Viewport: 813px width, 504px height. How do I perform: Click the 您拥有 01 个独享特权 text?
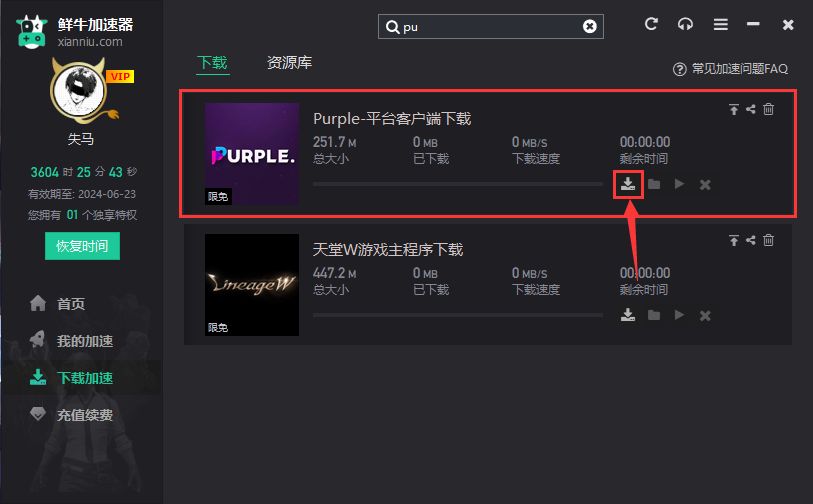click(x=82, y=215)
